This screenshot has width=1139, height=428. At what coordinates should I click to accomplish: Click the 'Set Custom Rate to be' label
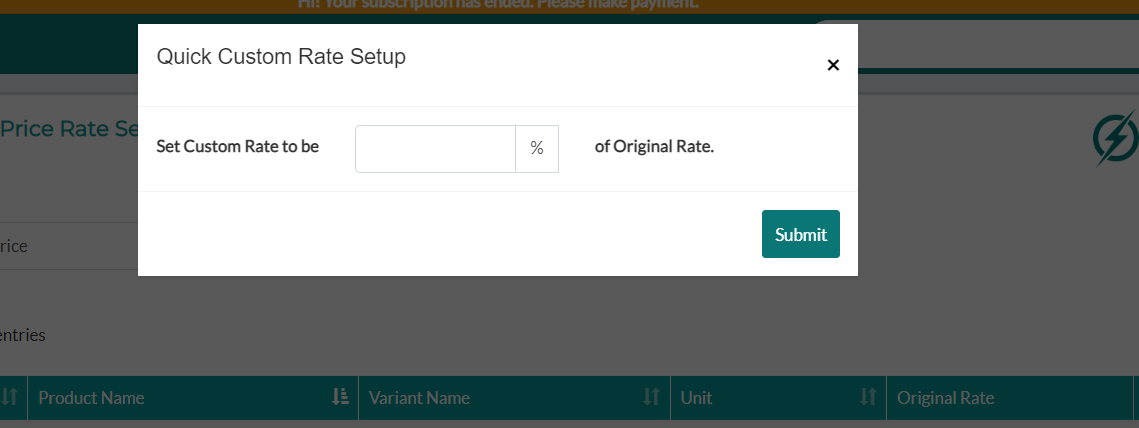238,146
